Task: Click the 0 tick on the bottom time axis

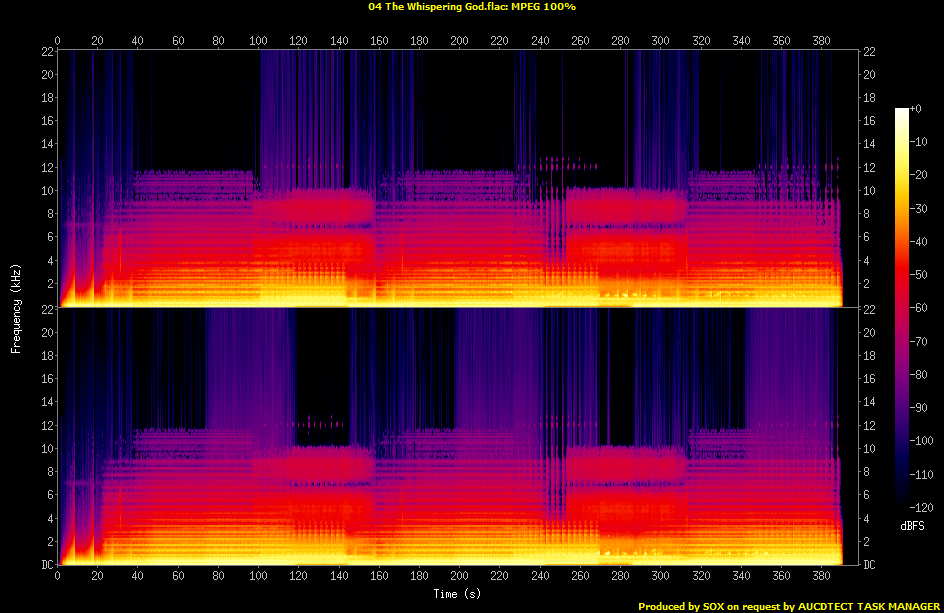Action: (x=58, y=577)
